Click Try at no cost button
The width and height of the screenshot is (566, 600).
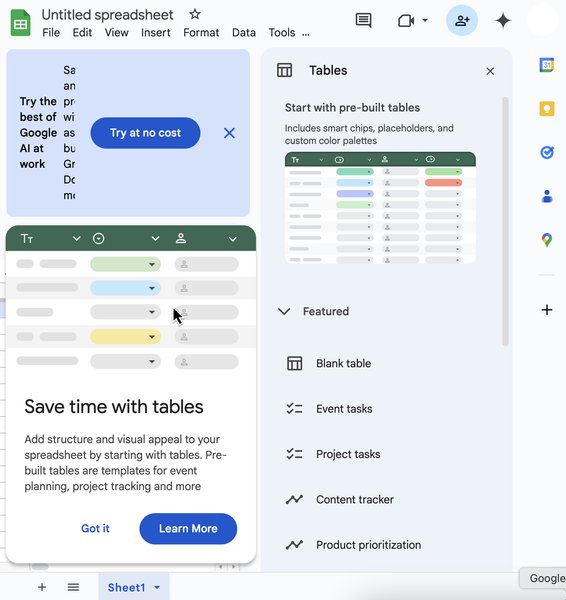pyautogui.click(x=145, y=133)
